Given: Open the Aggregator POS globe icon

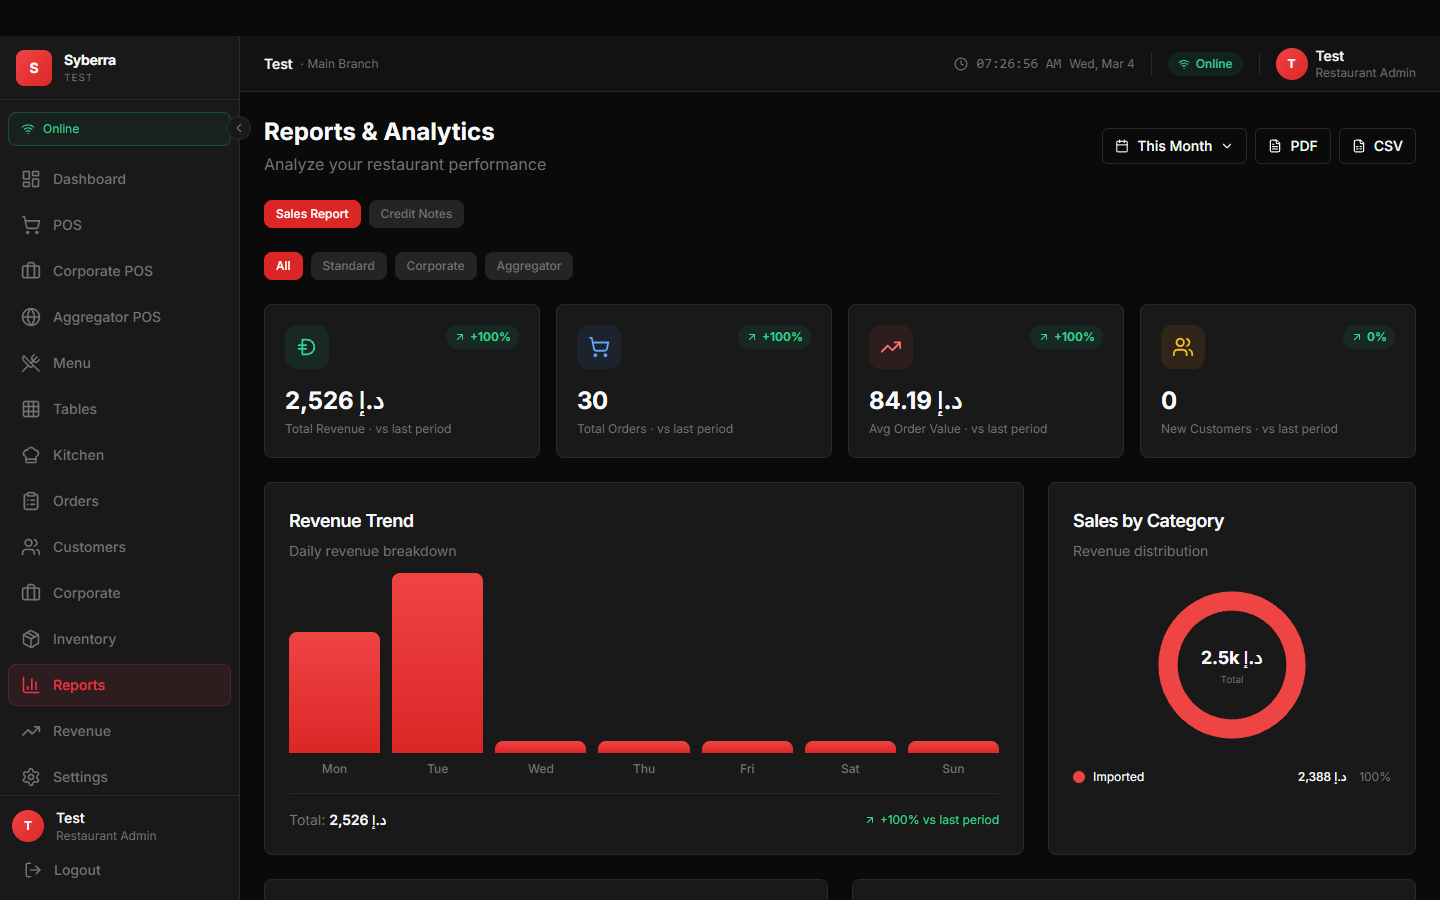Looking at the screenshot, I should point(31,317).
